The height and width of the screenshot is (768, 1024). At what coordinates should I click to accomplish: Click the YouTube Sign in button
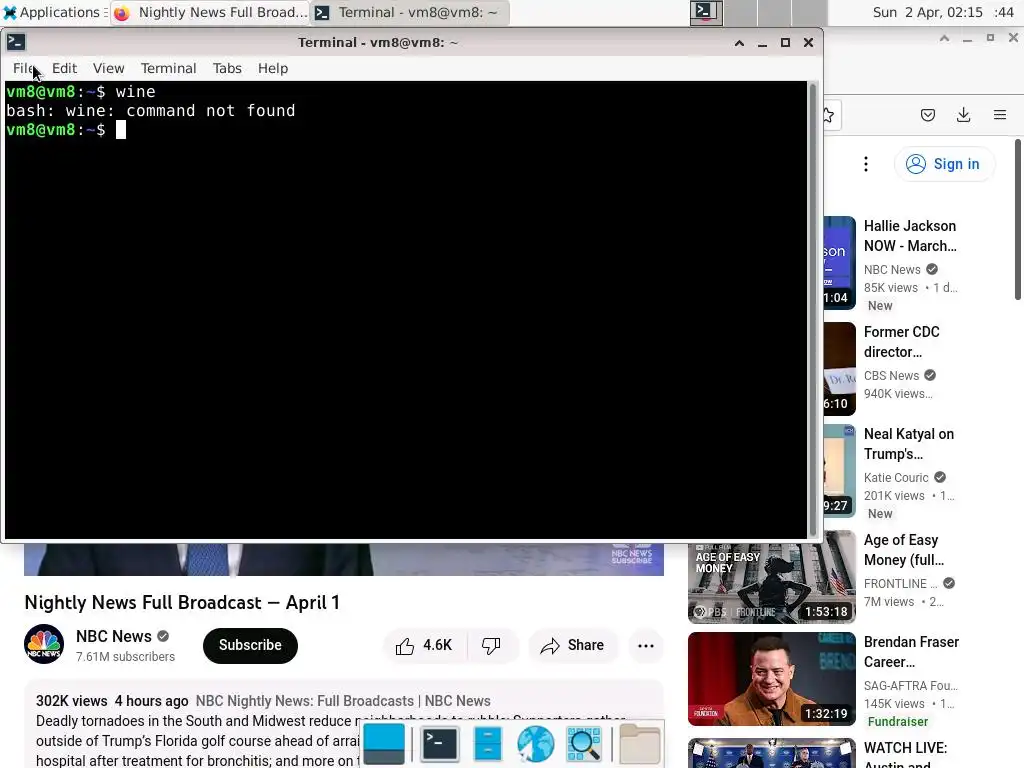(x=944, y=164)
